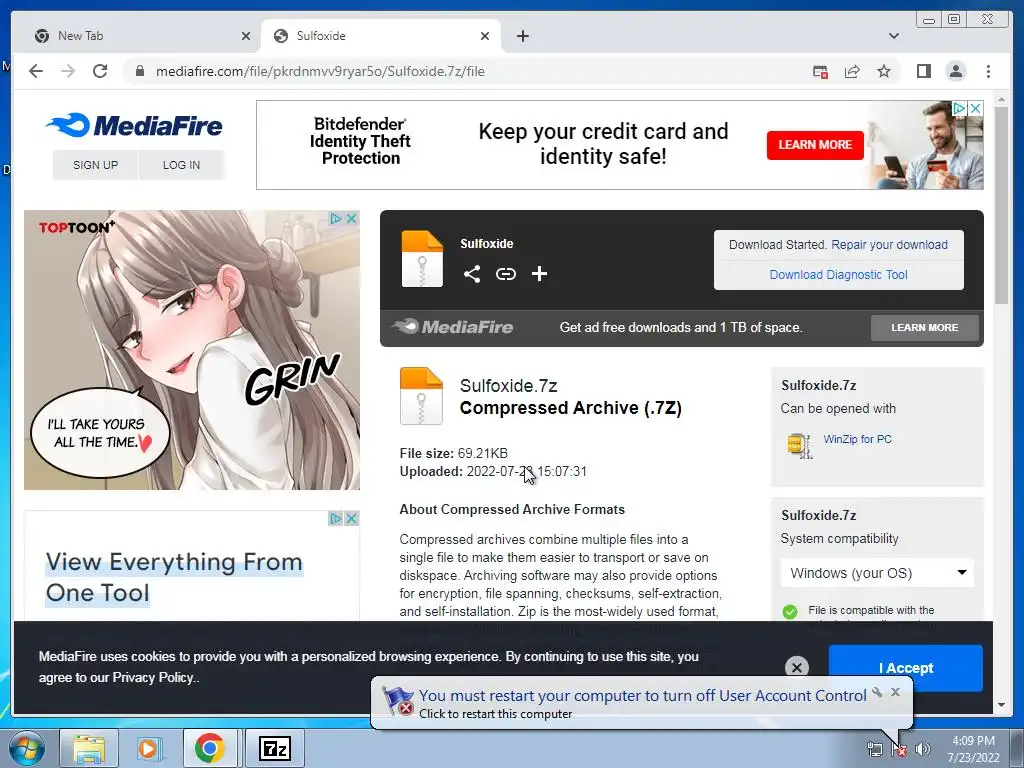Open a new browser tab
1024x768 pixels.
(x=522, y=36)
